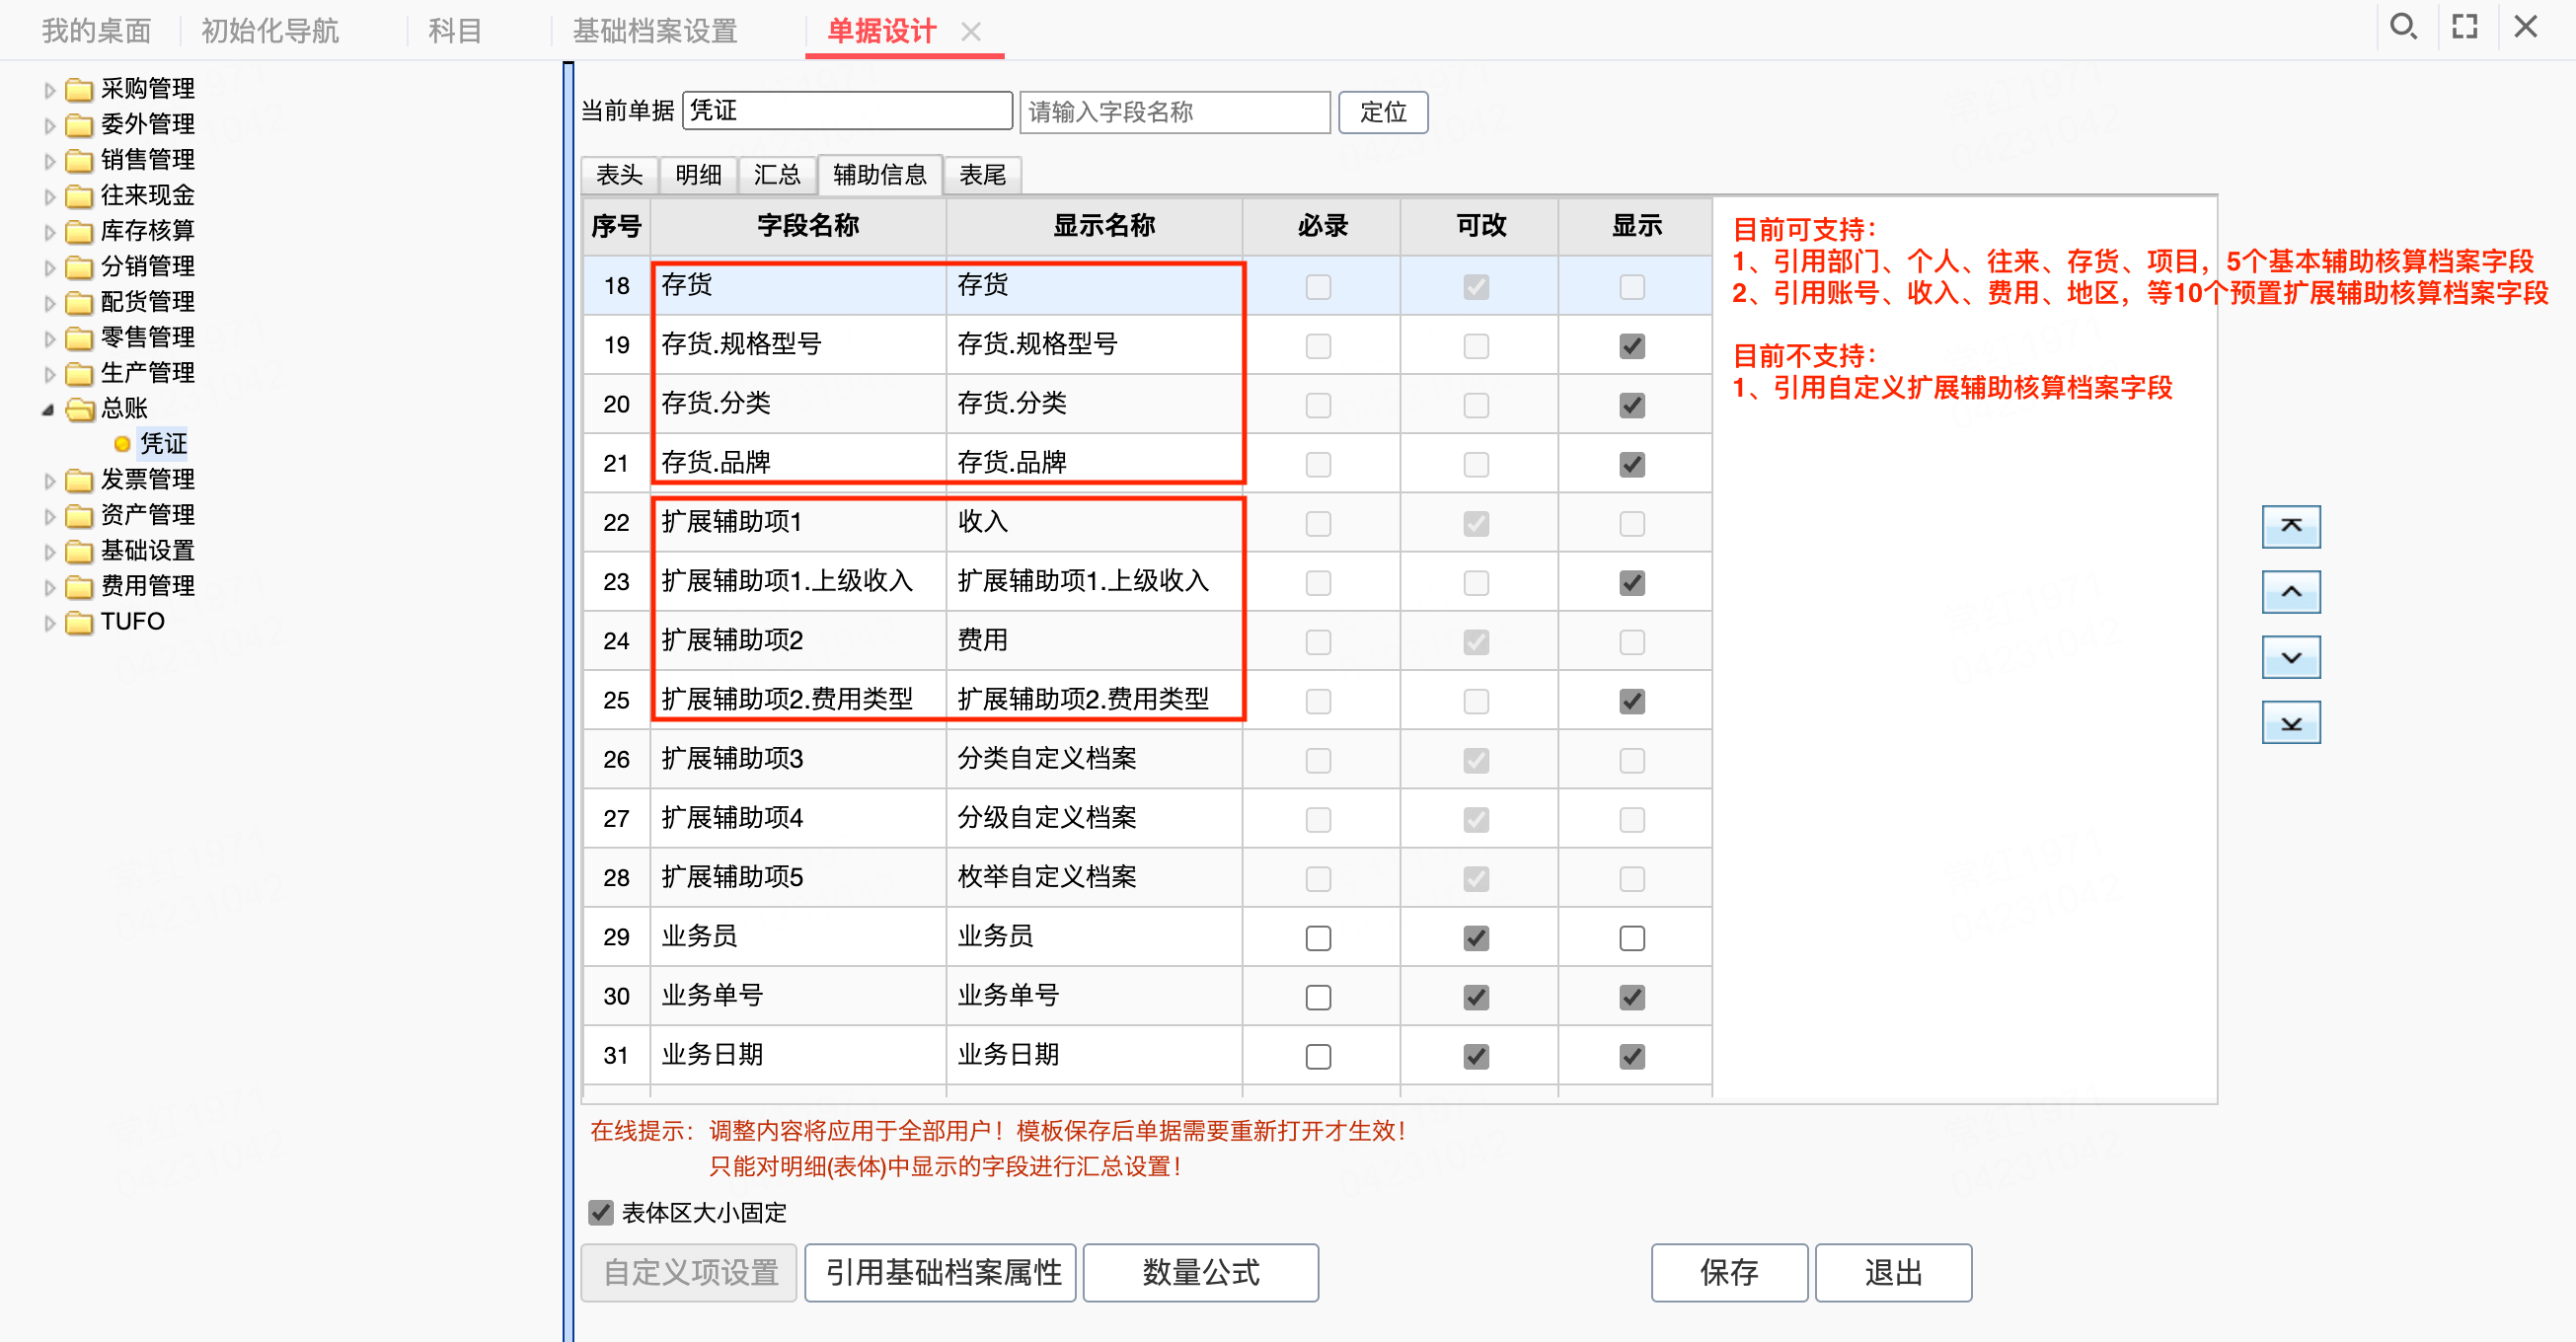Open the 采购管理 folder icon
This screenshot has height=1342, width=2576.
point(79,90)
